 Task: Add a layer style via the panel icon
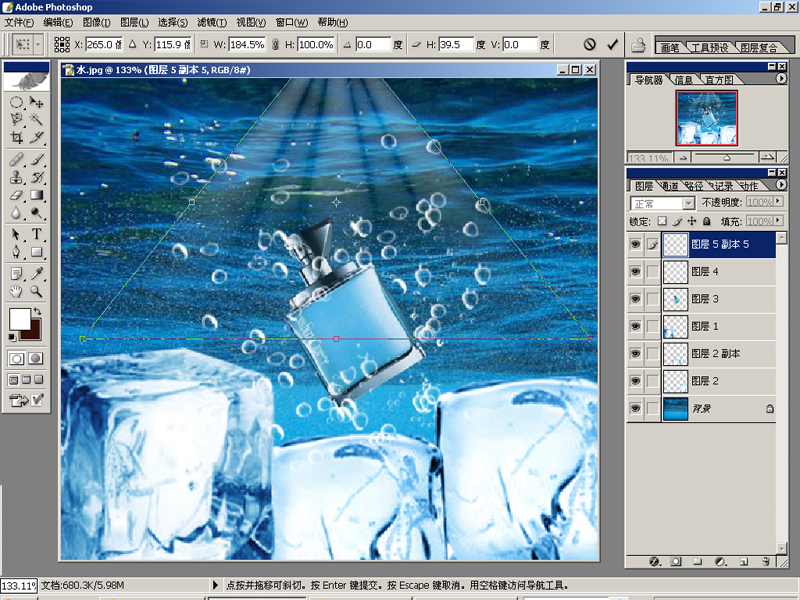click(x=655, y=562)
